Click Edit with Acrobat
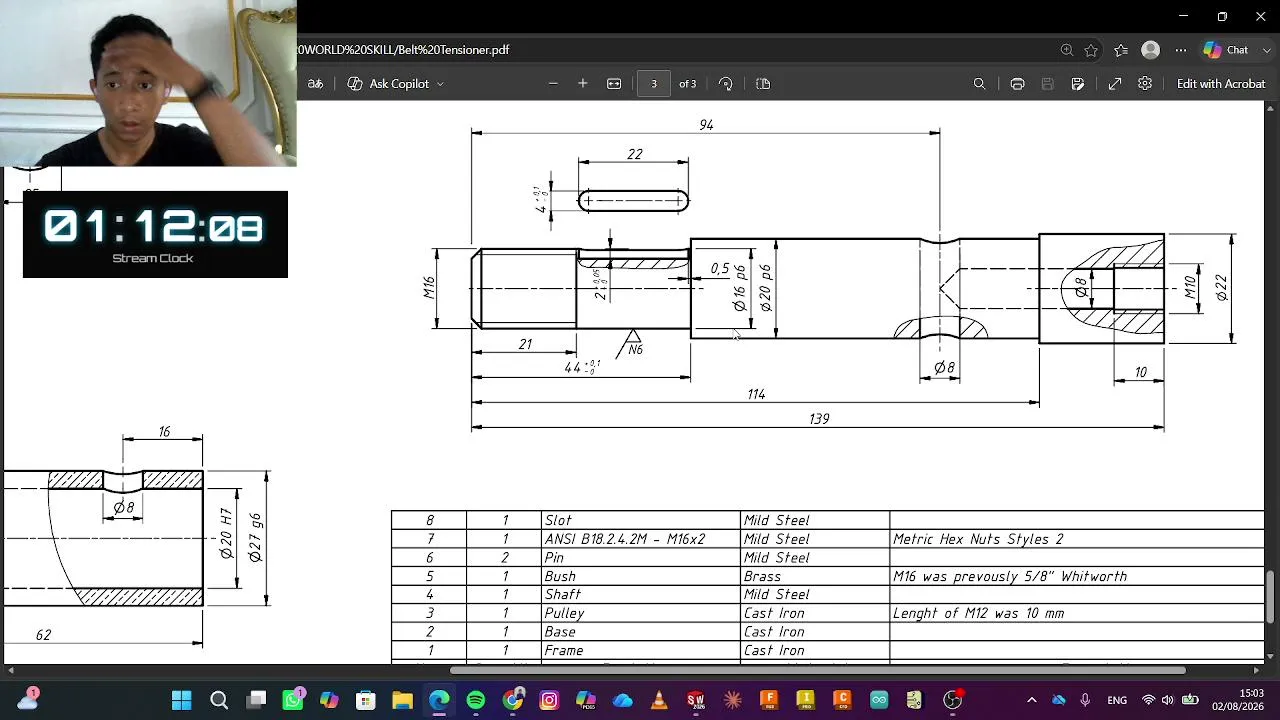The image size is (1280, 720). 1221,84
